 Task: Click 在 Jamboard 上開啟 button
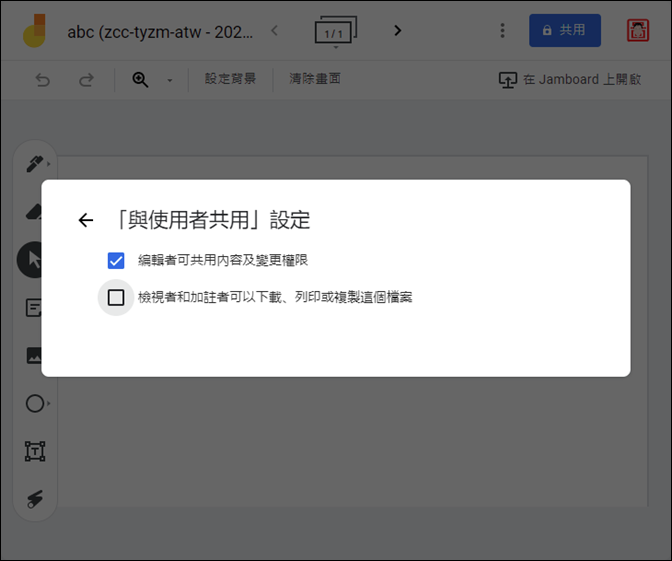click(x=570, y=80)
